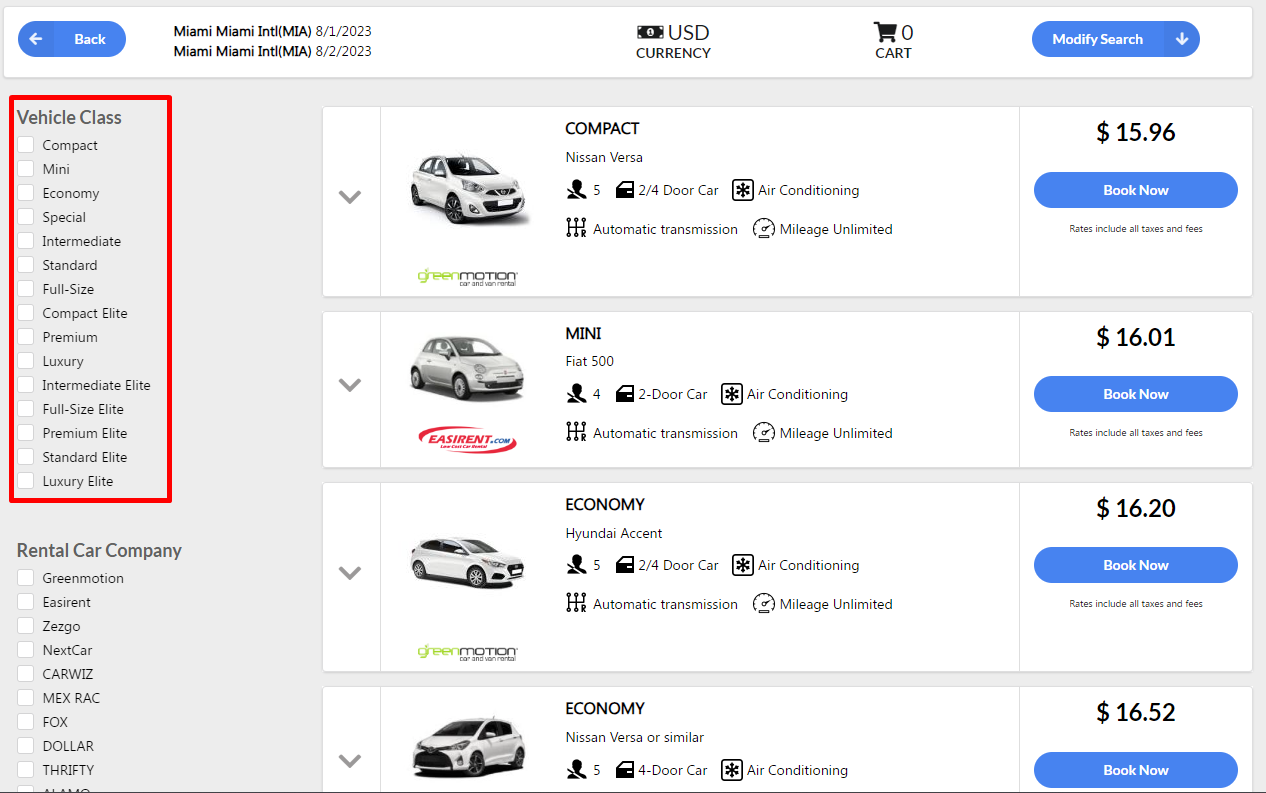Click air conditioning icon on Compact card
Screen dimensions: 1266x793
pyautogui.click(x=742, y=190)
